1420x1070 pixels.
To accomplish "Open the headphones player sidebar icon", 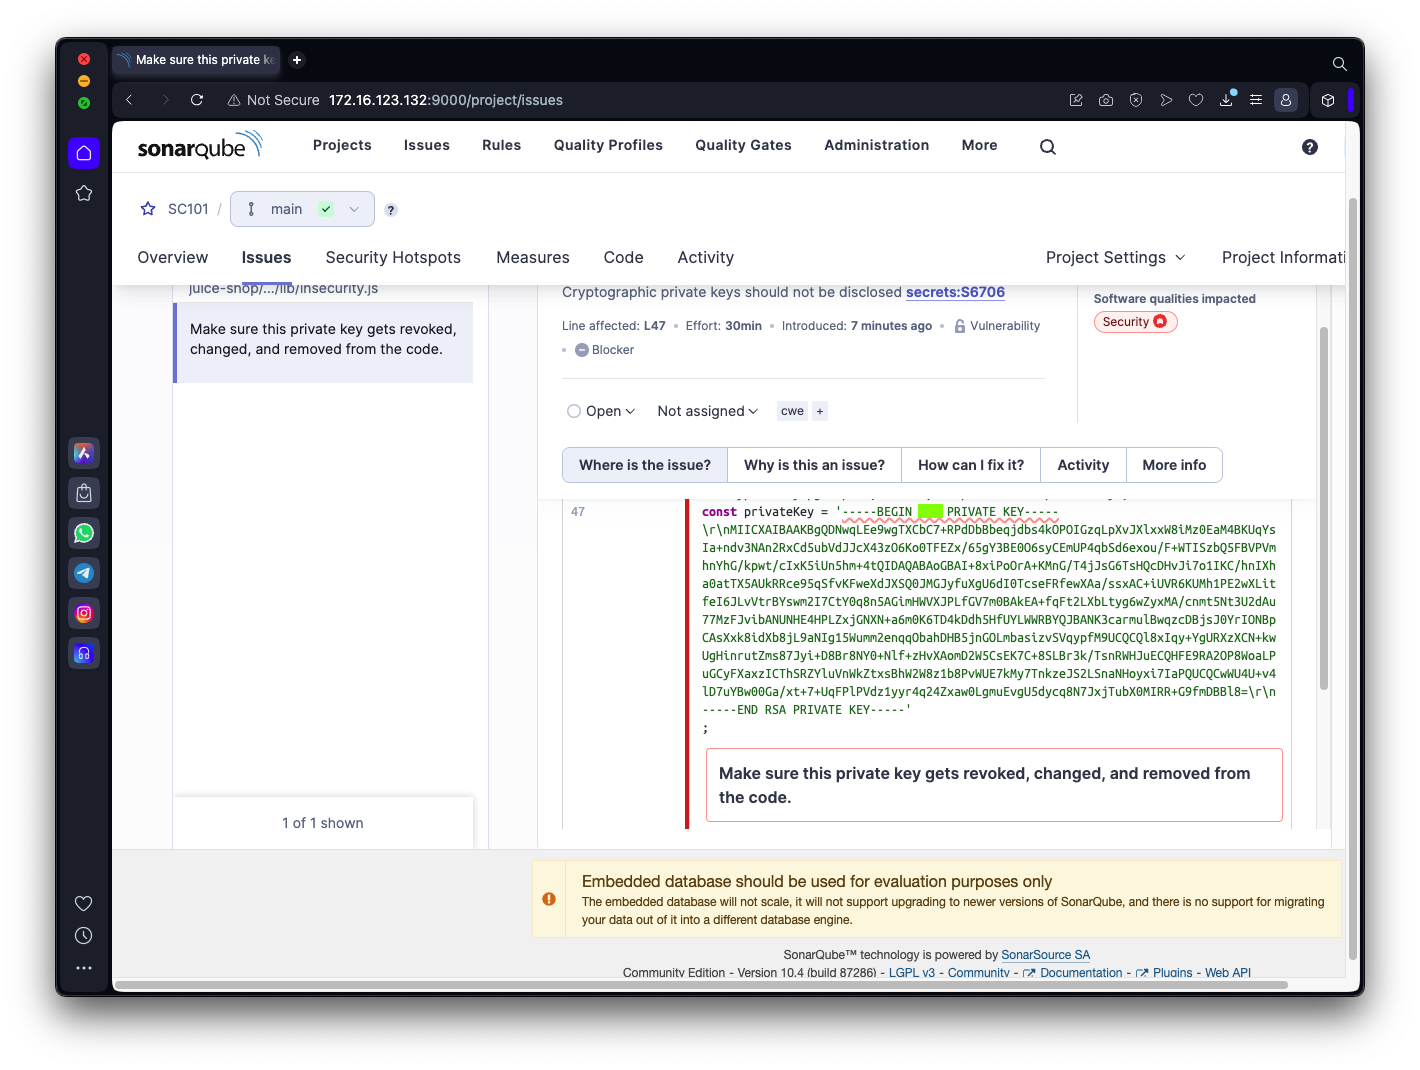I will [x=84, y=653].
